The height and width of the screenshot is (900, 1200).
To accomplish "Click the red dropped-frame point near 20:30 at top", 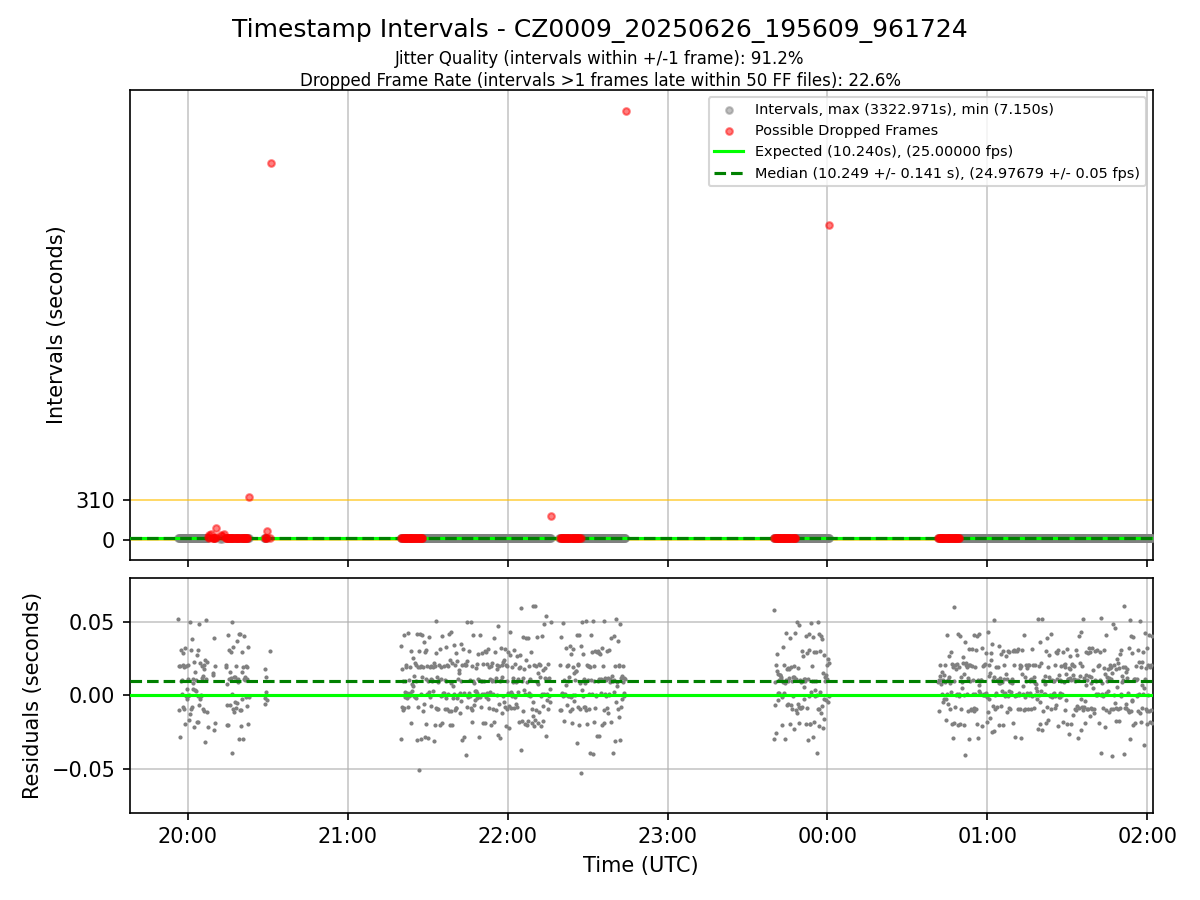I will [x=271, y=163].
